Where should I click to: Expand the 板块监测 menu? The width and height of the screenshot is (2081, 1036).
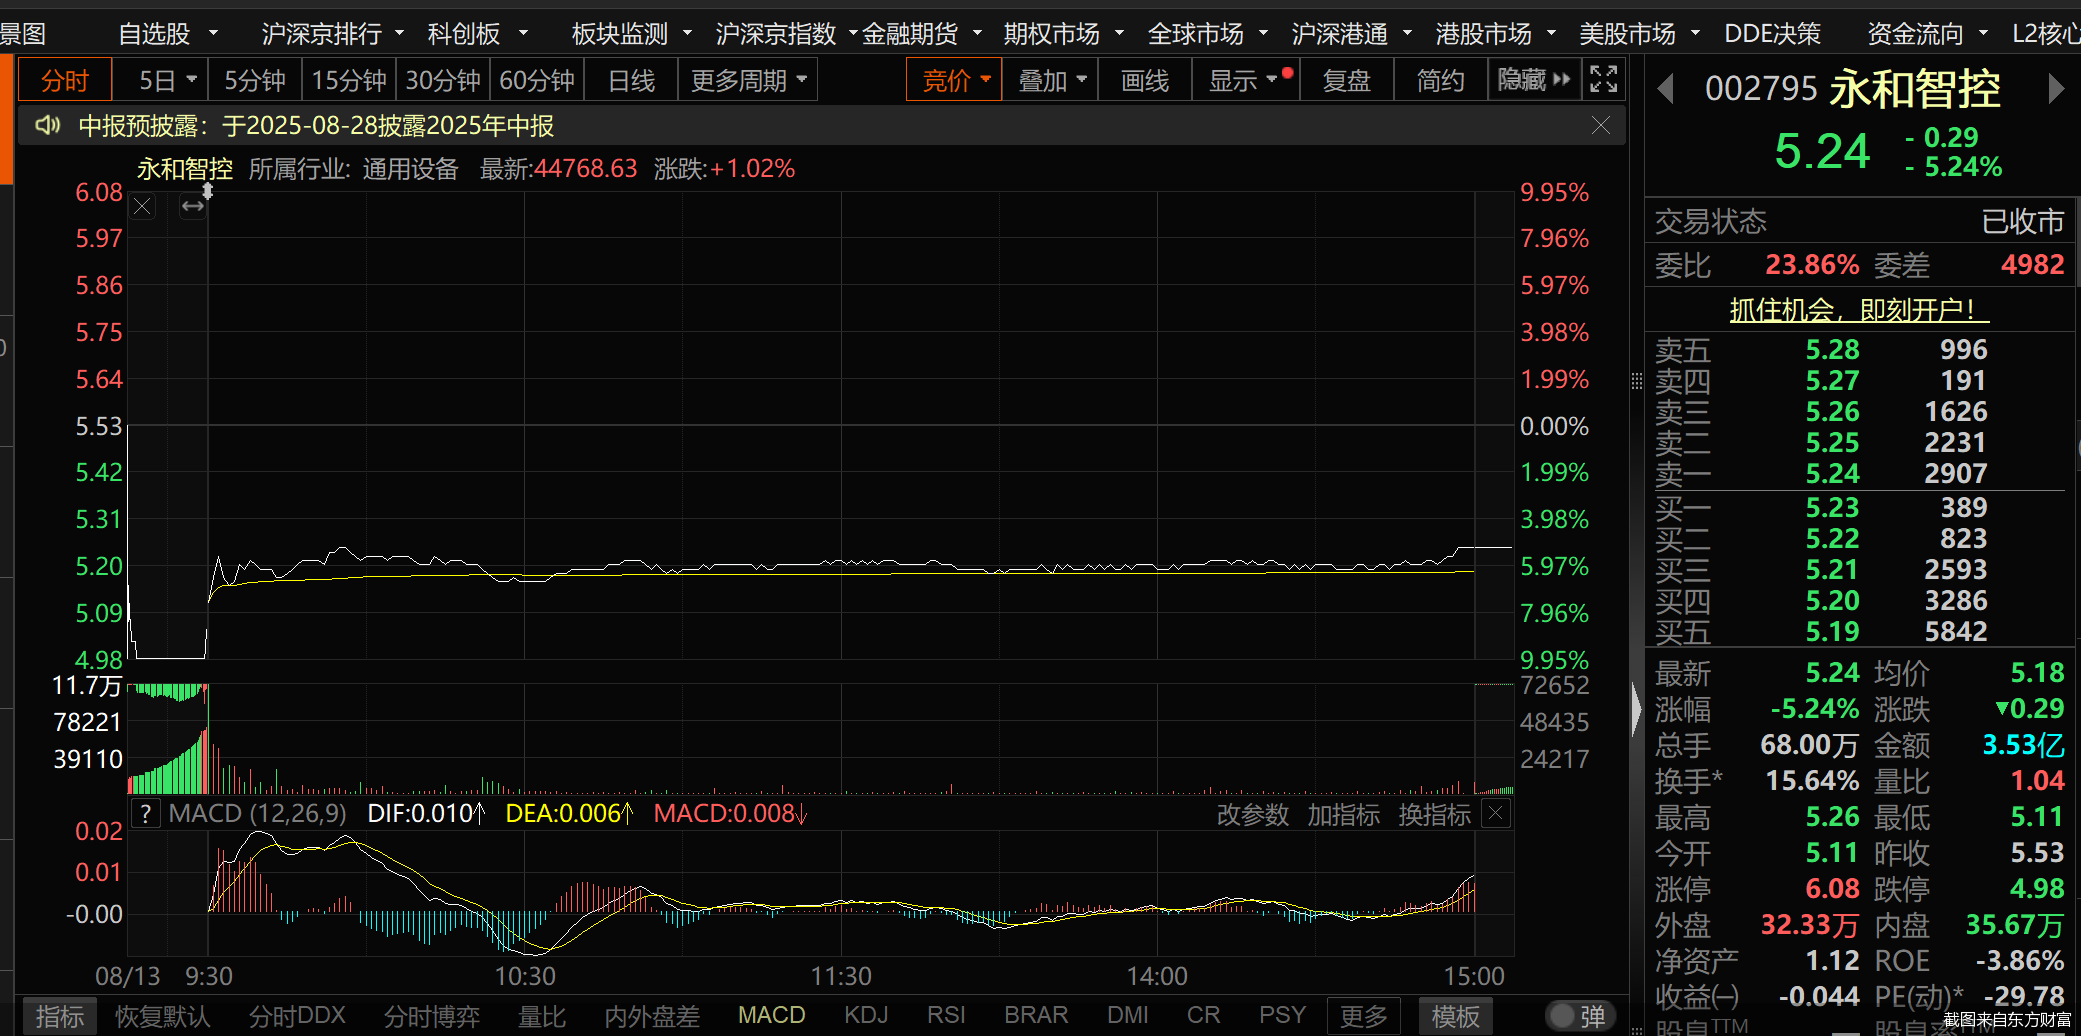(632, 34)
